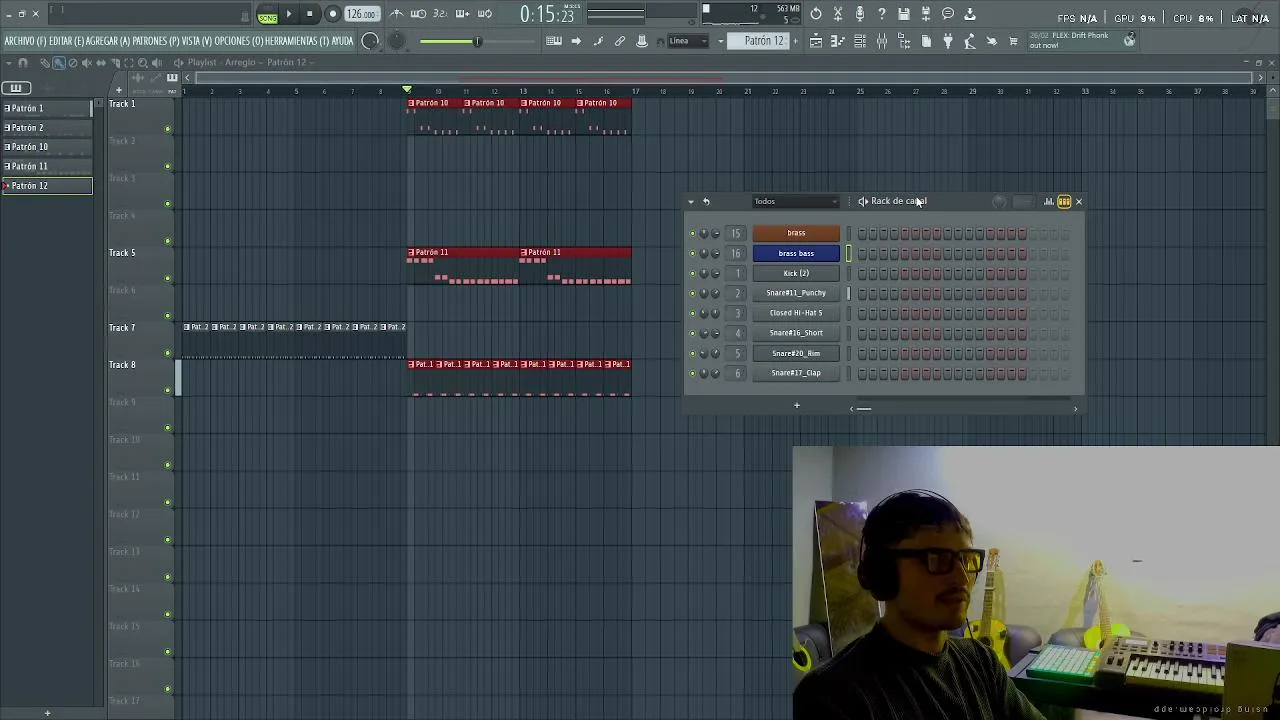
Task: Mute the Closed Hi-Hat 5 channel LED
Action: (692, 313)
